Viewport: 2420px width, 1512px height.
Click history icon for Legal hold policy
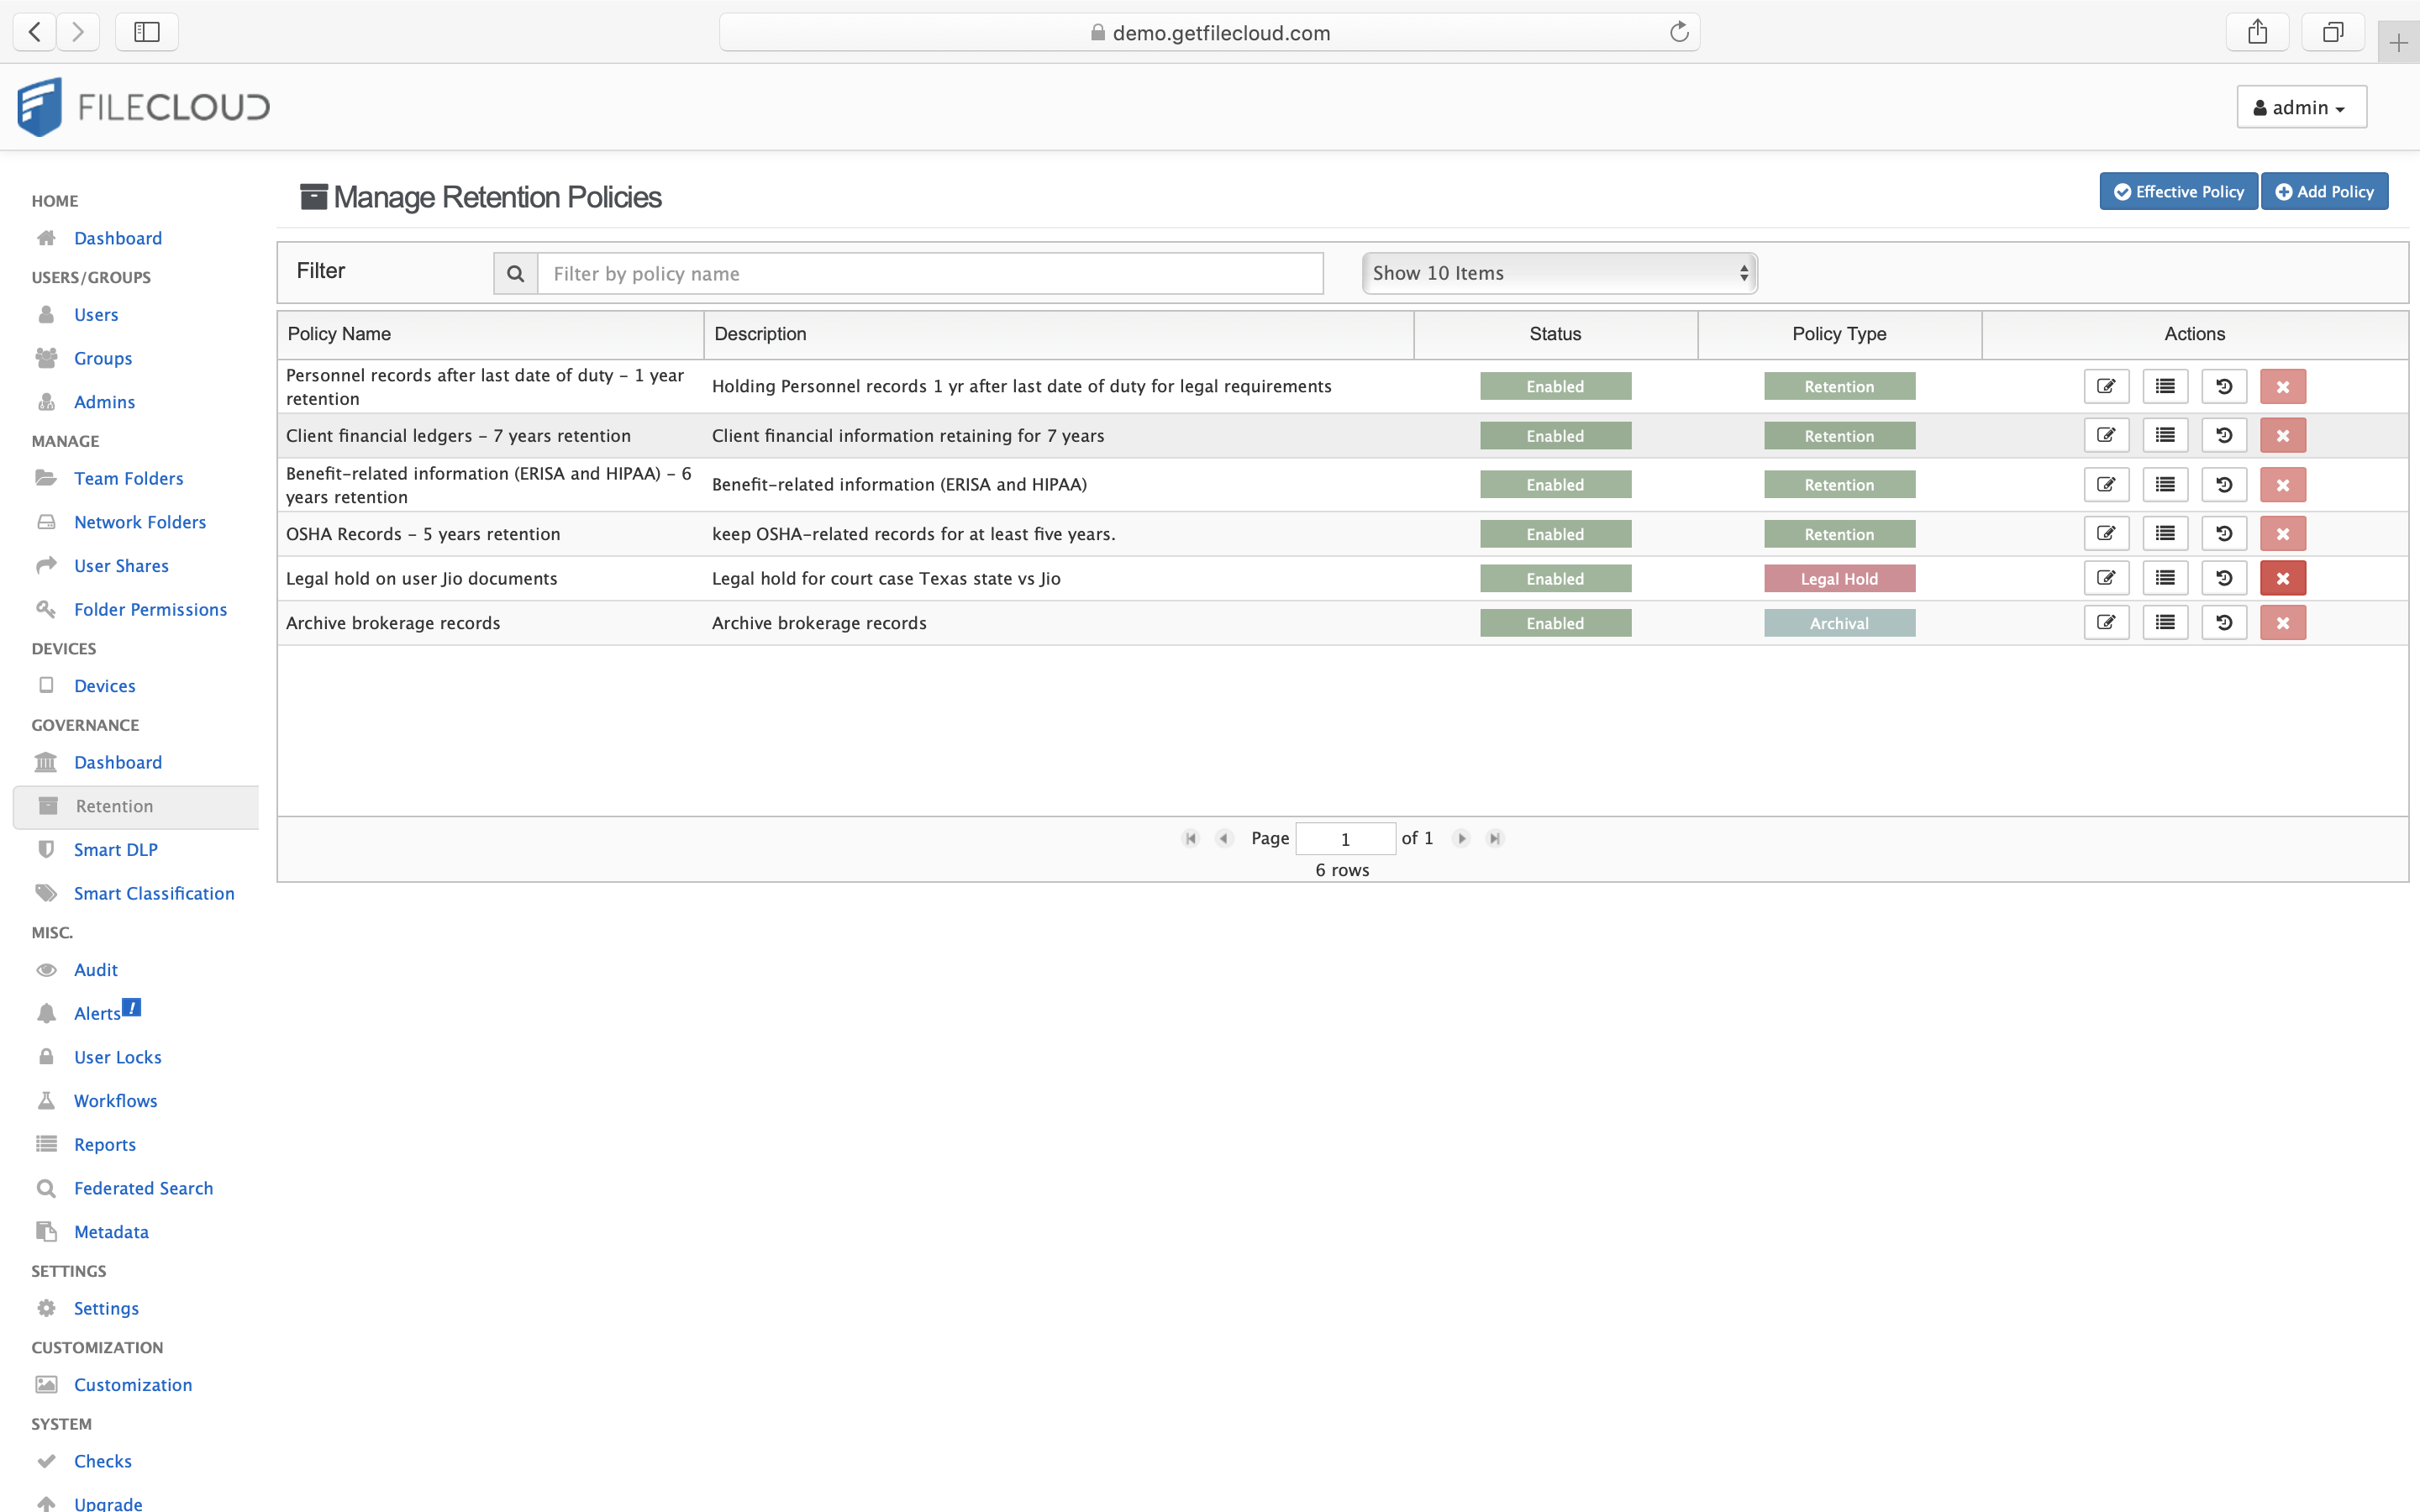click(2224, 578)
